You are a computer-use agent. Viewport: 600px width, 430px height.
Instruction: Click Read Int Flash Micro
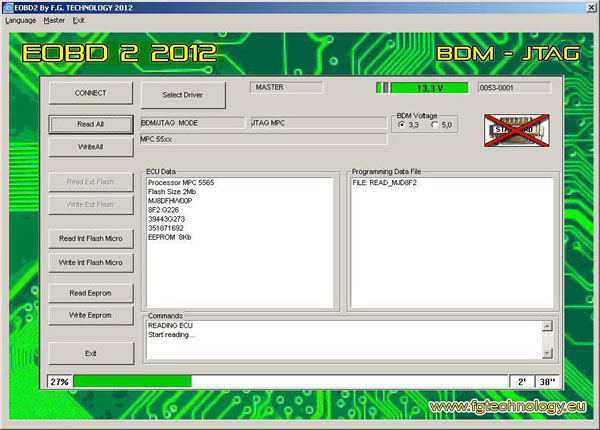pos(91,239)
